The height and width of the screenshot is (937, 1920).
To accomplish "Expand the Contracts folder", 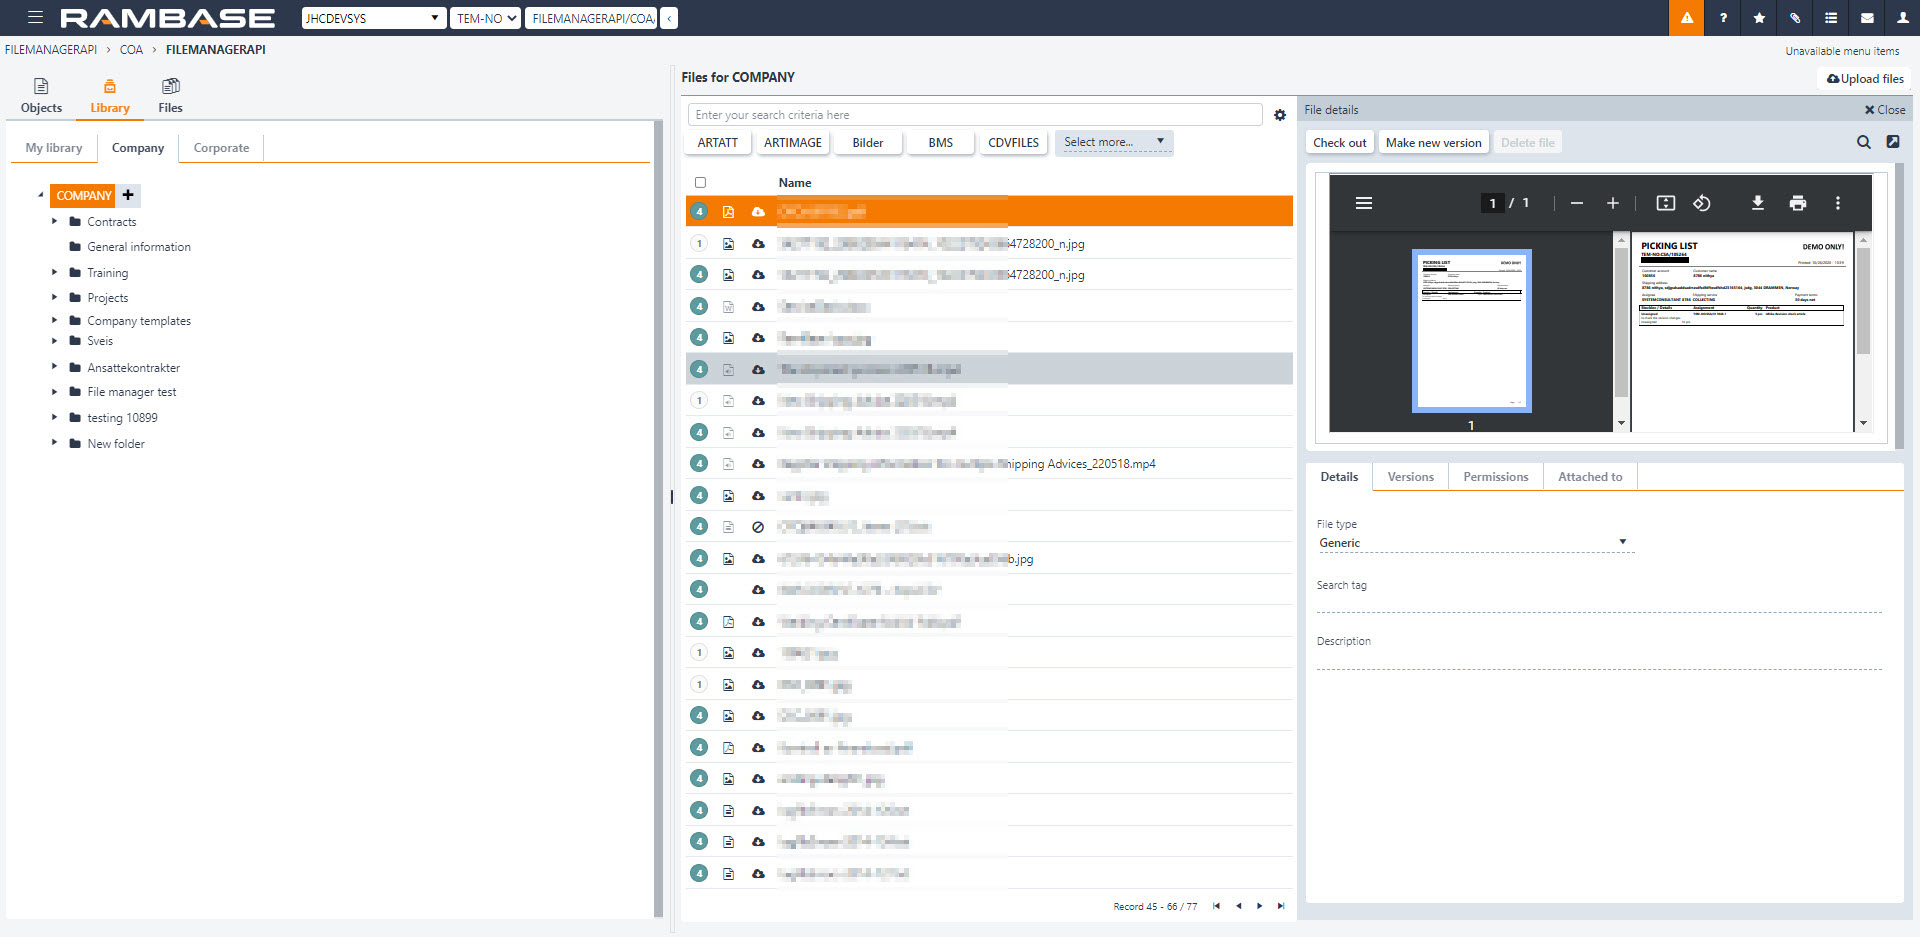I will coord(55,221).
